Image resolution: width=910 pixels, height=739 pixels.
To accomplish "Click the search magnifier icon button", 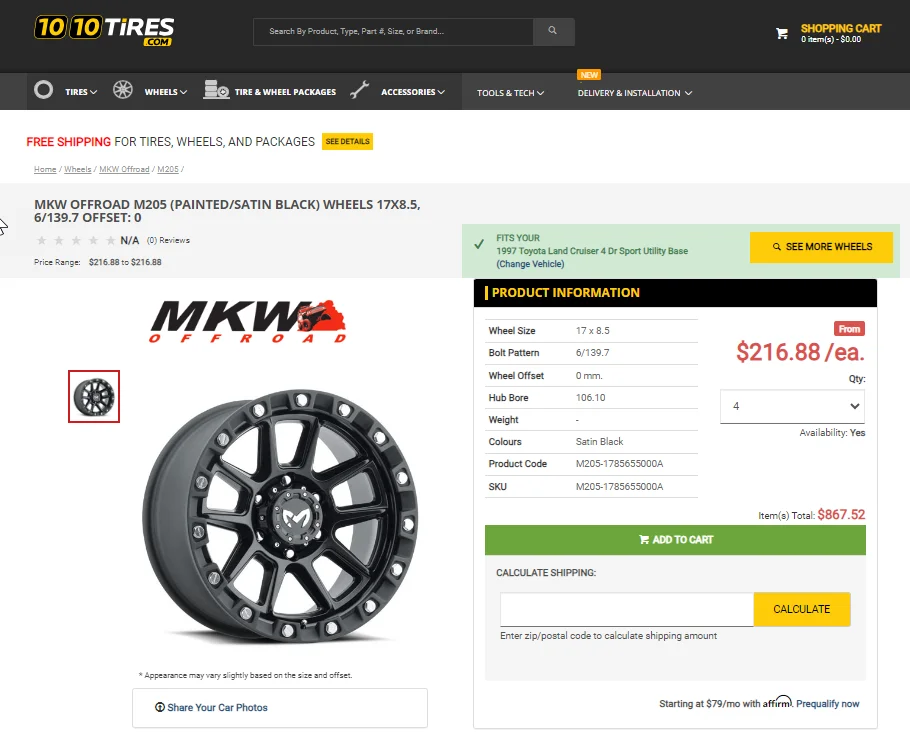I will click(x=553, y=31).
